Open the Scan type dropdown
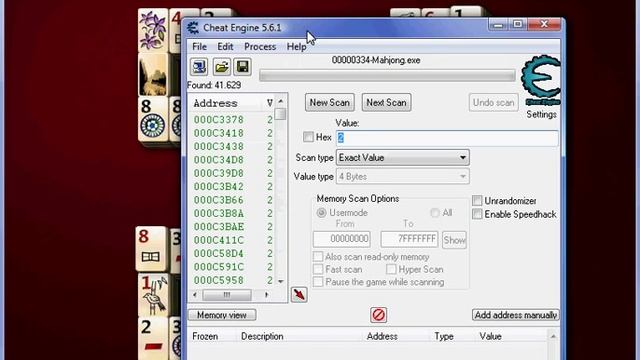 tap(402, 158)
